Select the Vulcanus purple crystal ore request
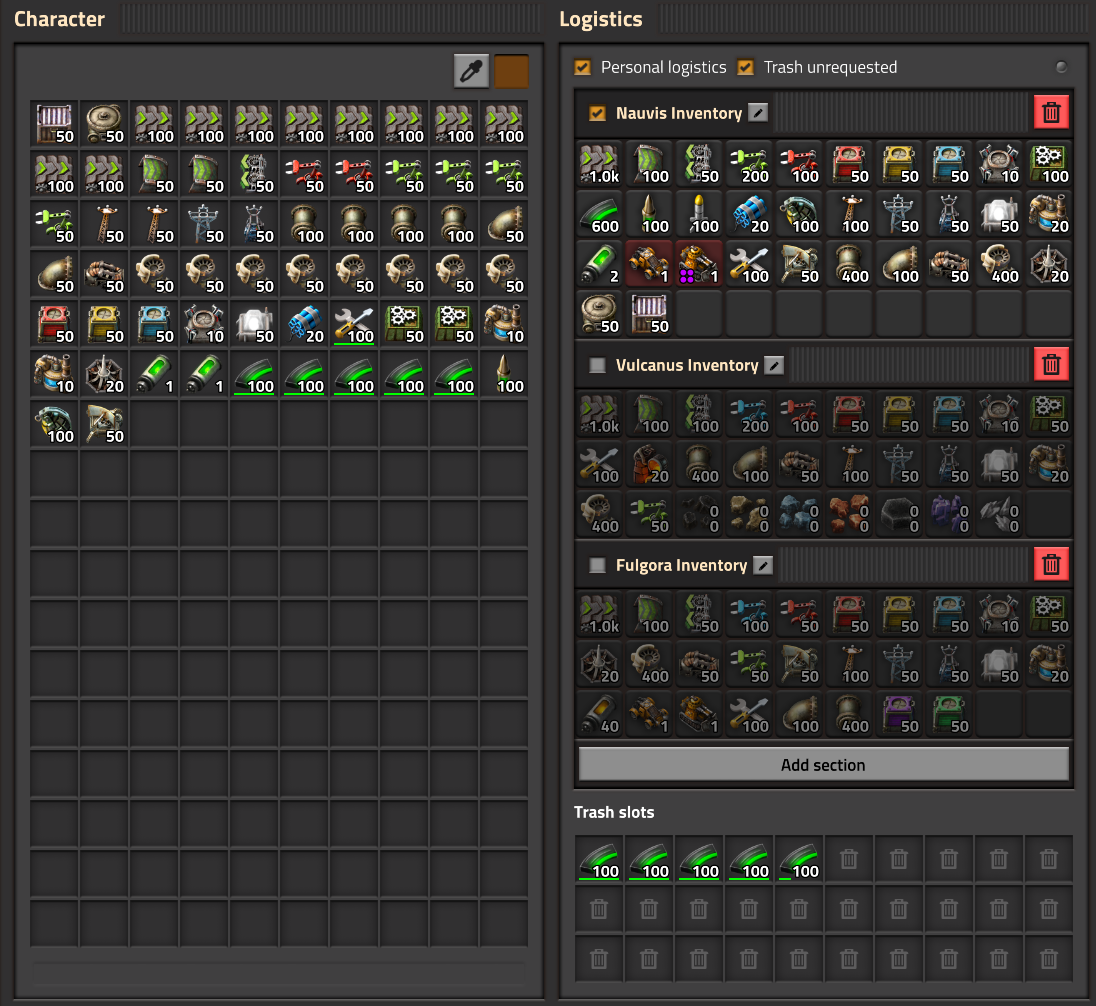 pyautogui.click(x=951, y=515)
